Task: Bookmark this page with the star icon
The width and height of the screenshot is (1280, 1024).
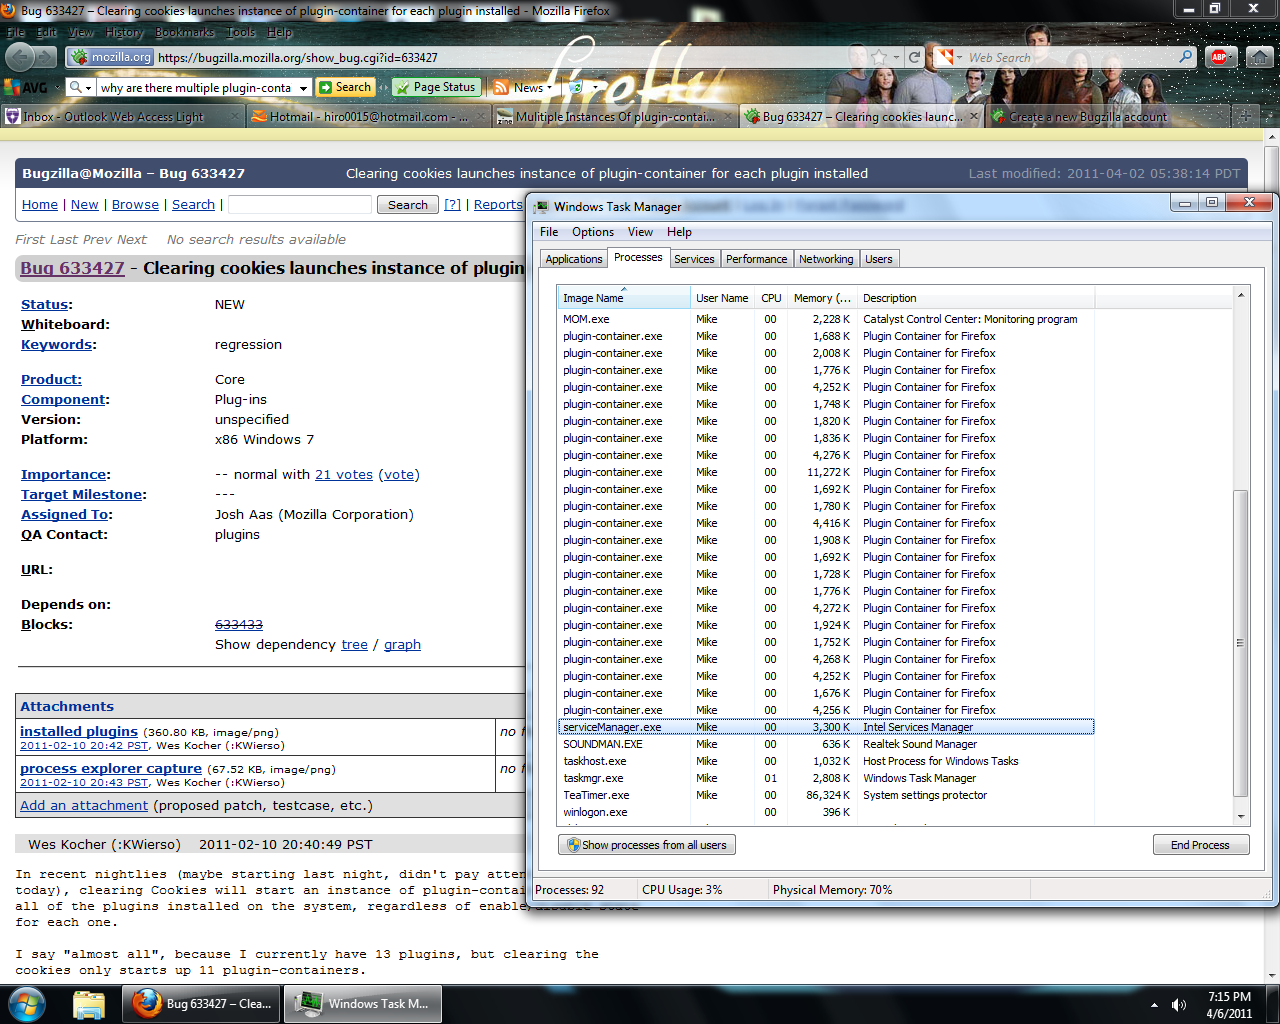Action: [879, 57]
